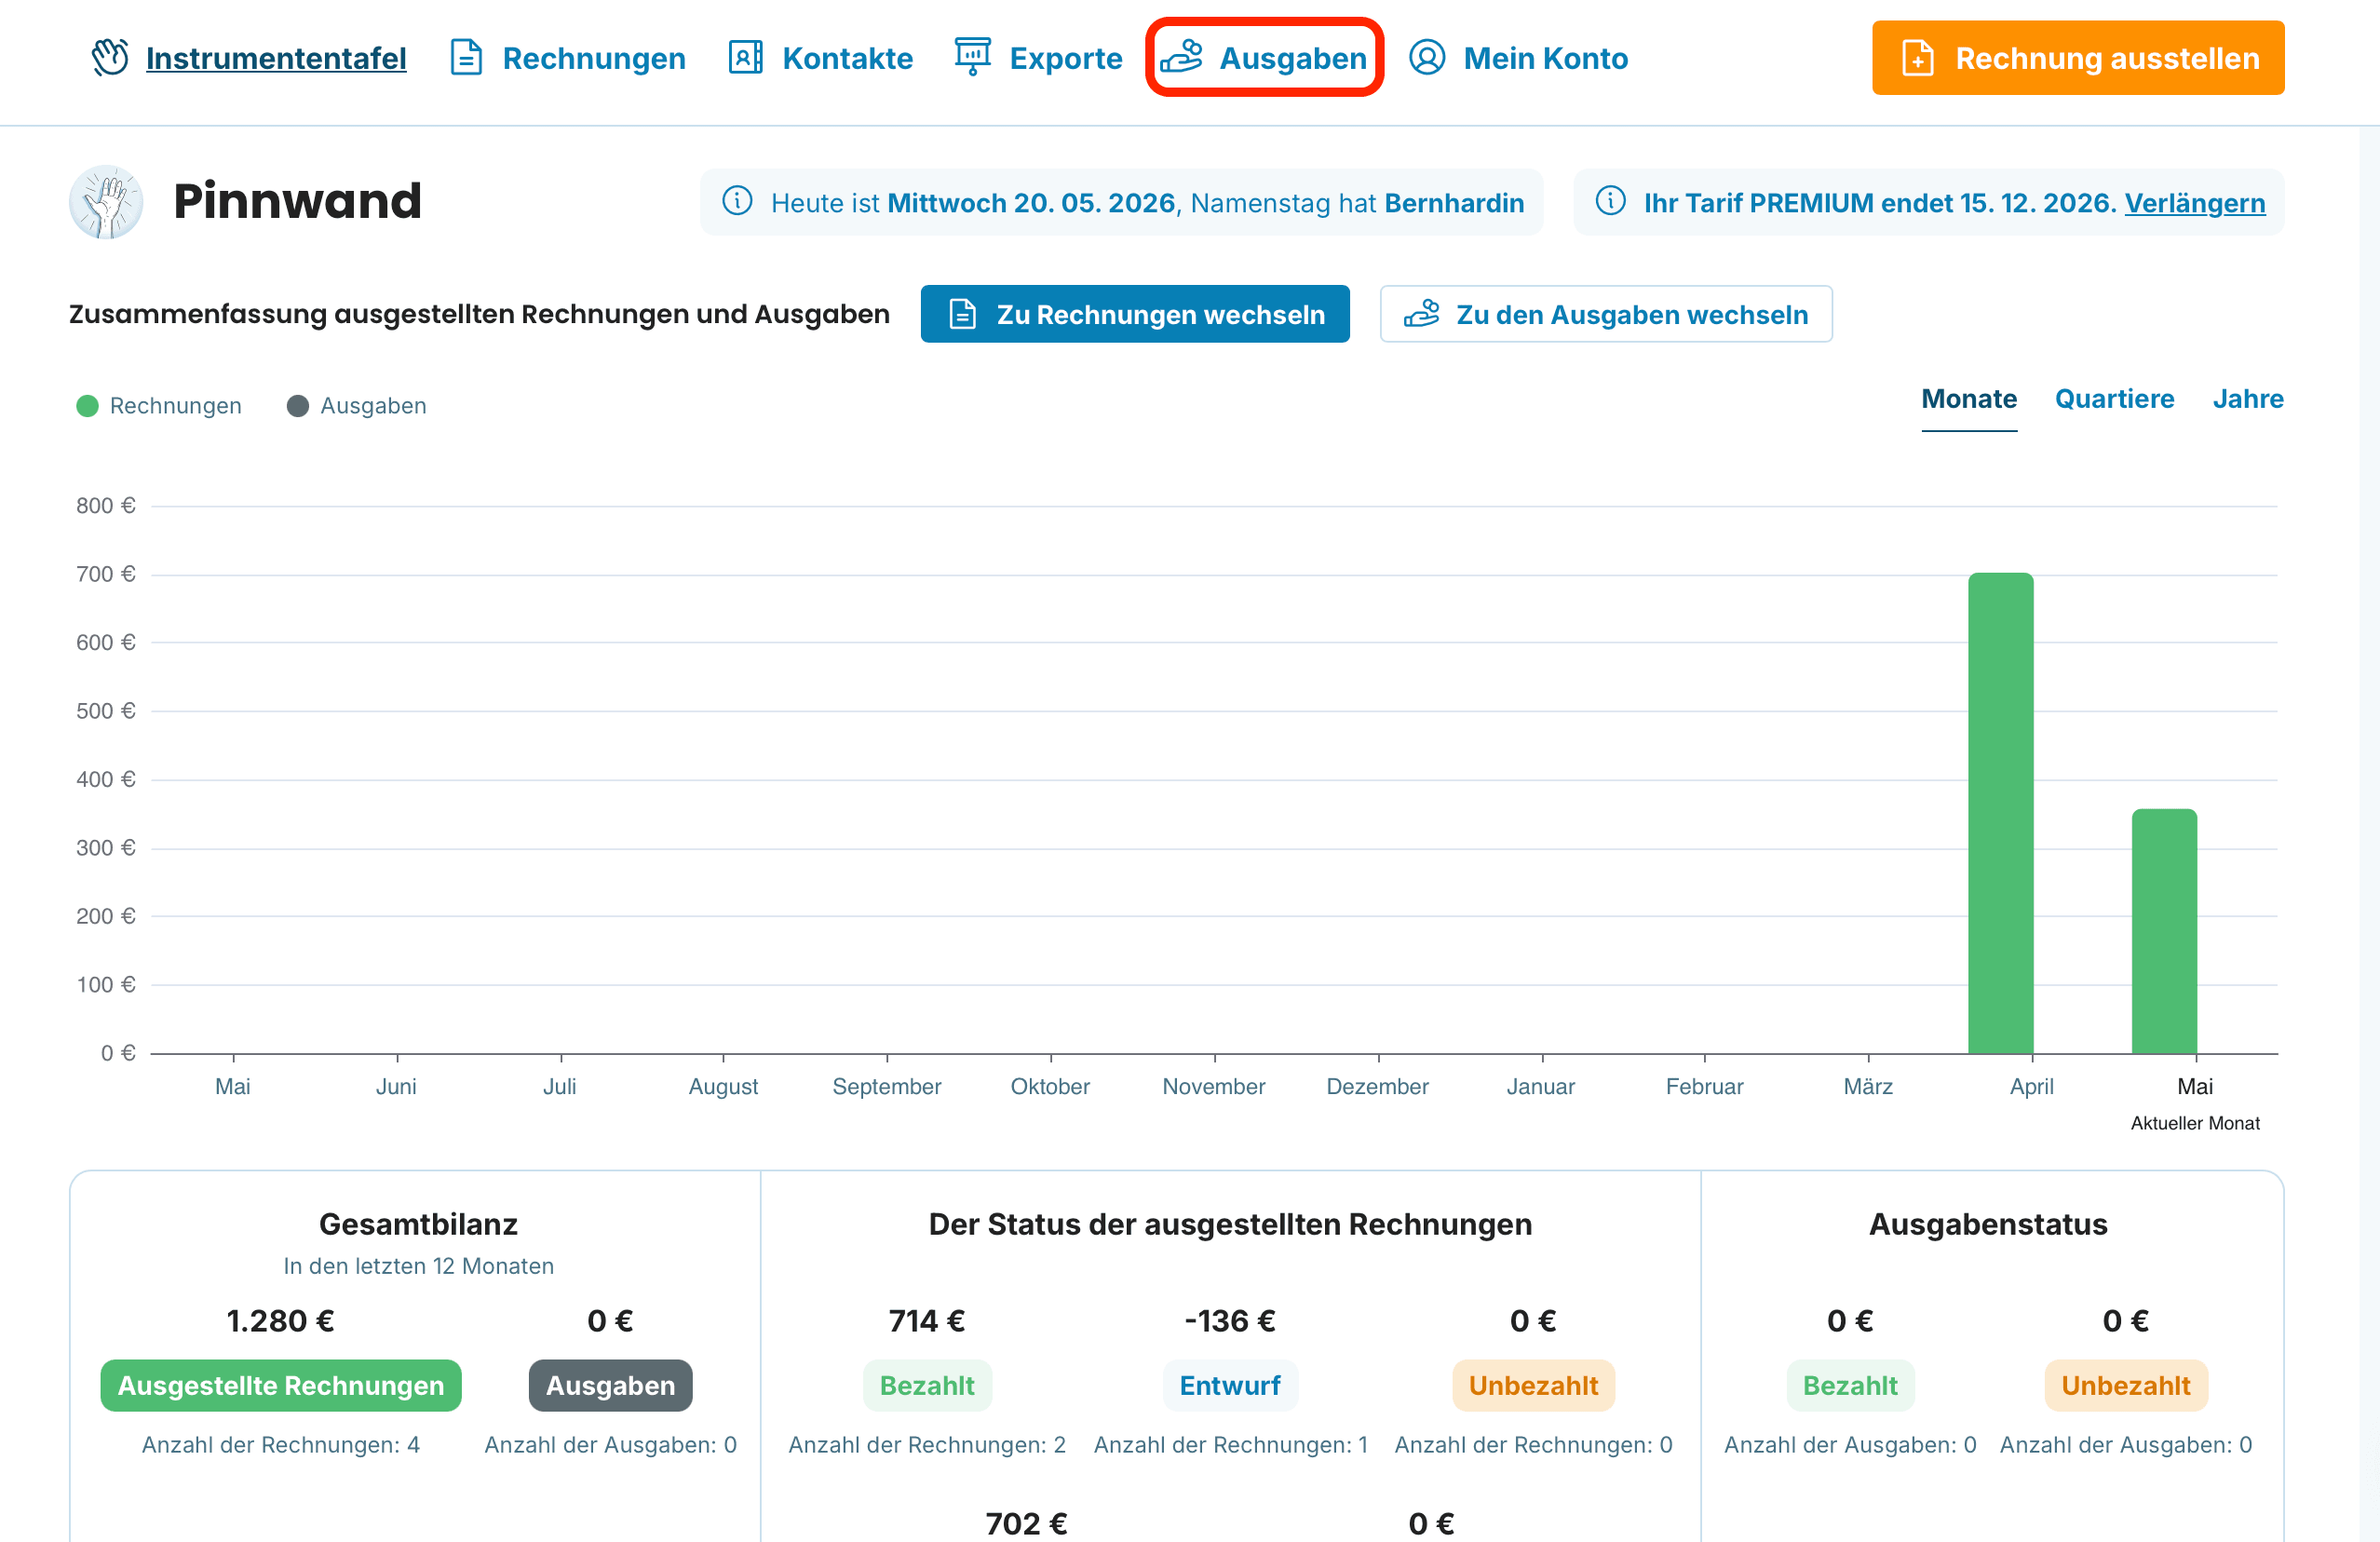Follow the Verlängern link
Viewport: 2380px width, 1542px height.
(2195, 203)
